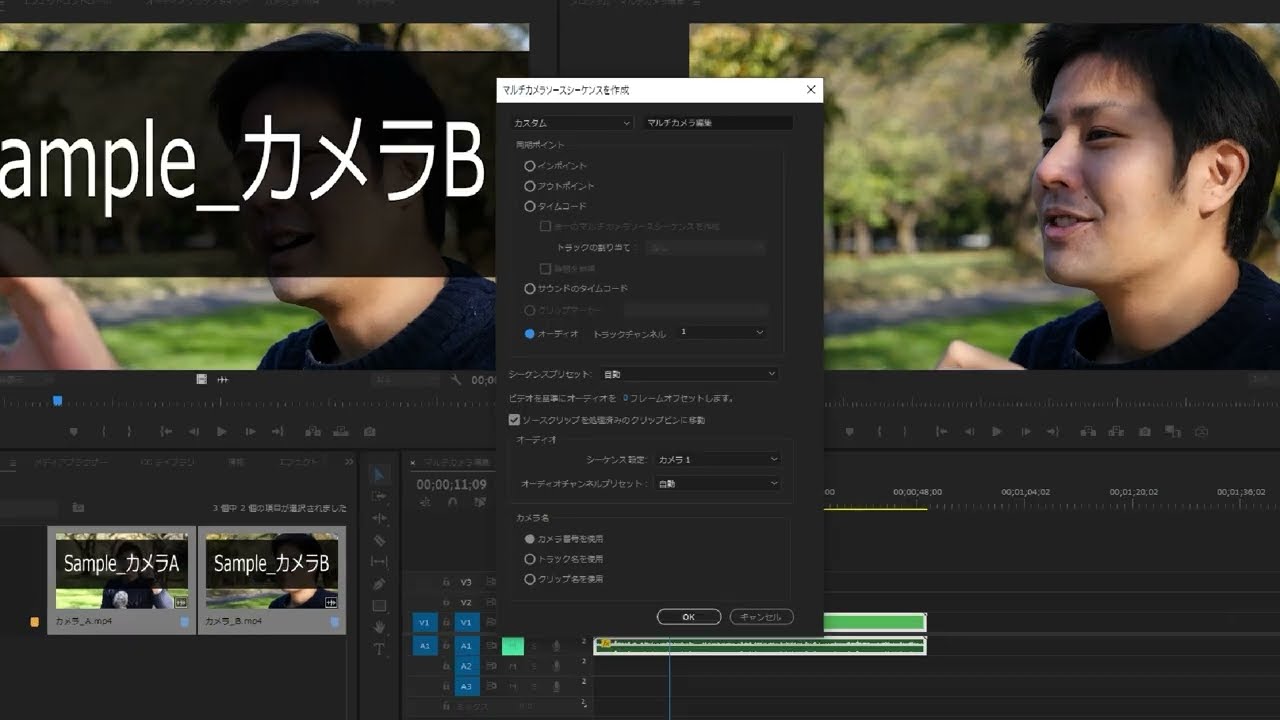Select カメラ_A.mp4 thumbnail in Project panel
Image resolution: width=1280 pixels, height=720 pixels.
(x=122, y=569)
